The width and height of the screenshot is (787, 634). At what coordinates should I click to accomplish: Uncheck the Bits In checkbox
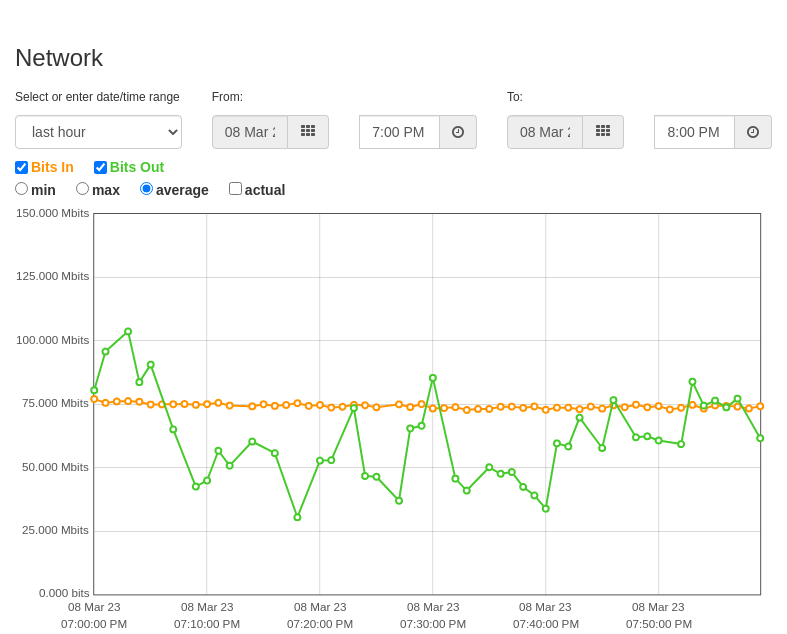(x=22, y=167)
